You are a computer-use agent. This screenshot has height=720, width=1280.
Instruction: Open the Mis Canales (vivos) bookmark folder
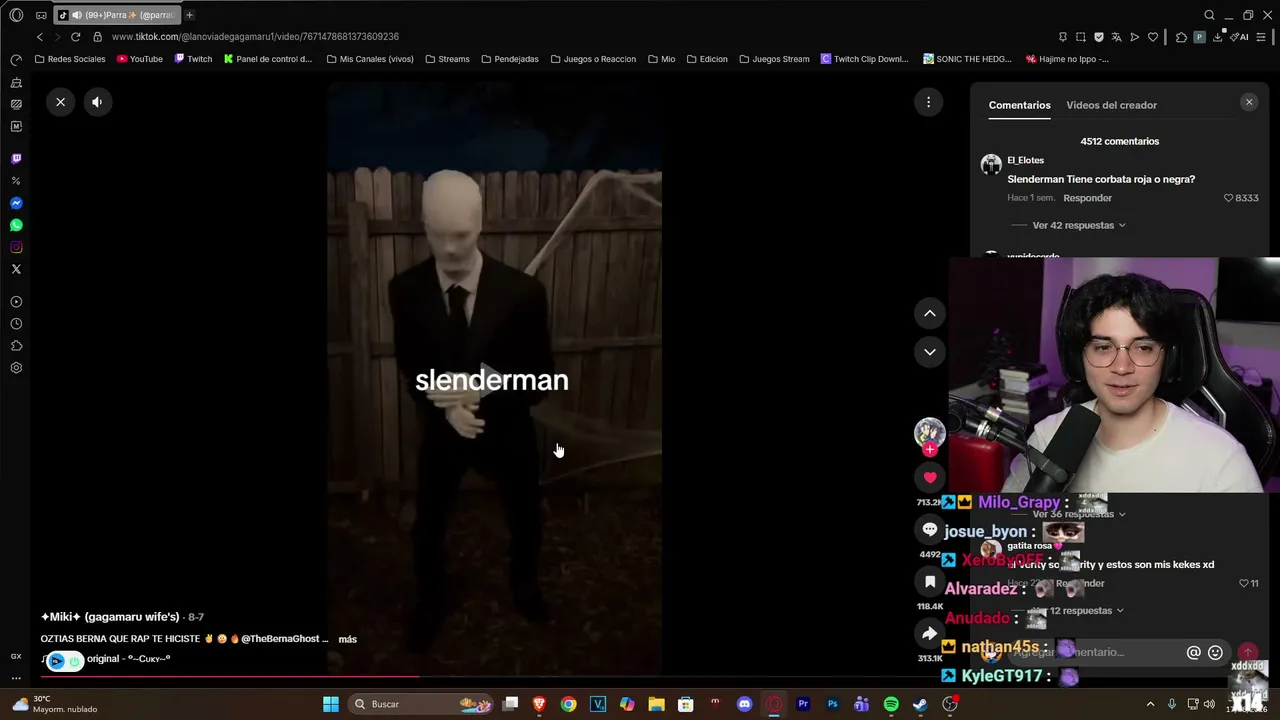pyautogui.click(x=370, y=59)
